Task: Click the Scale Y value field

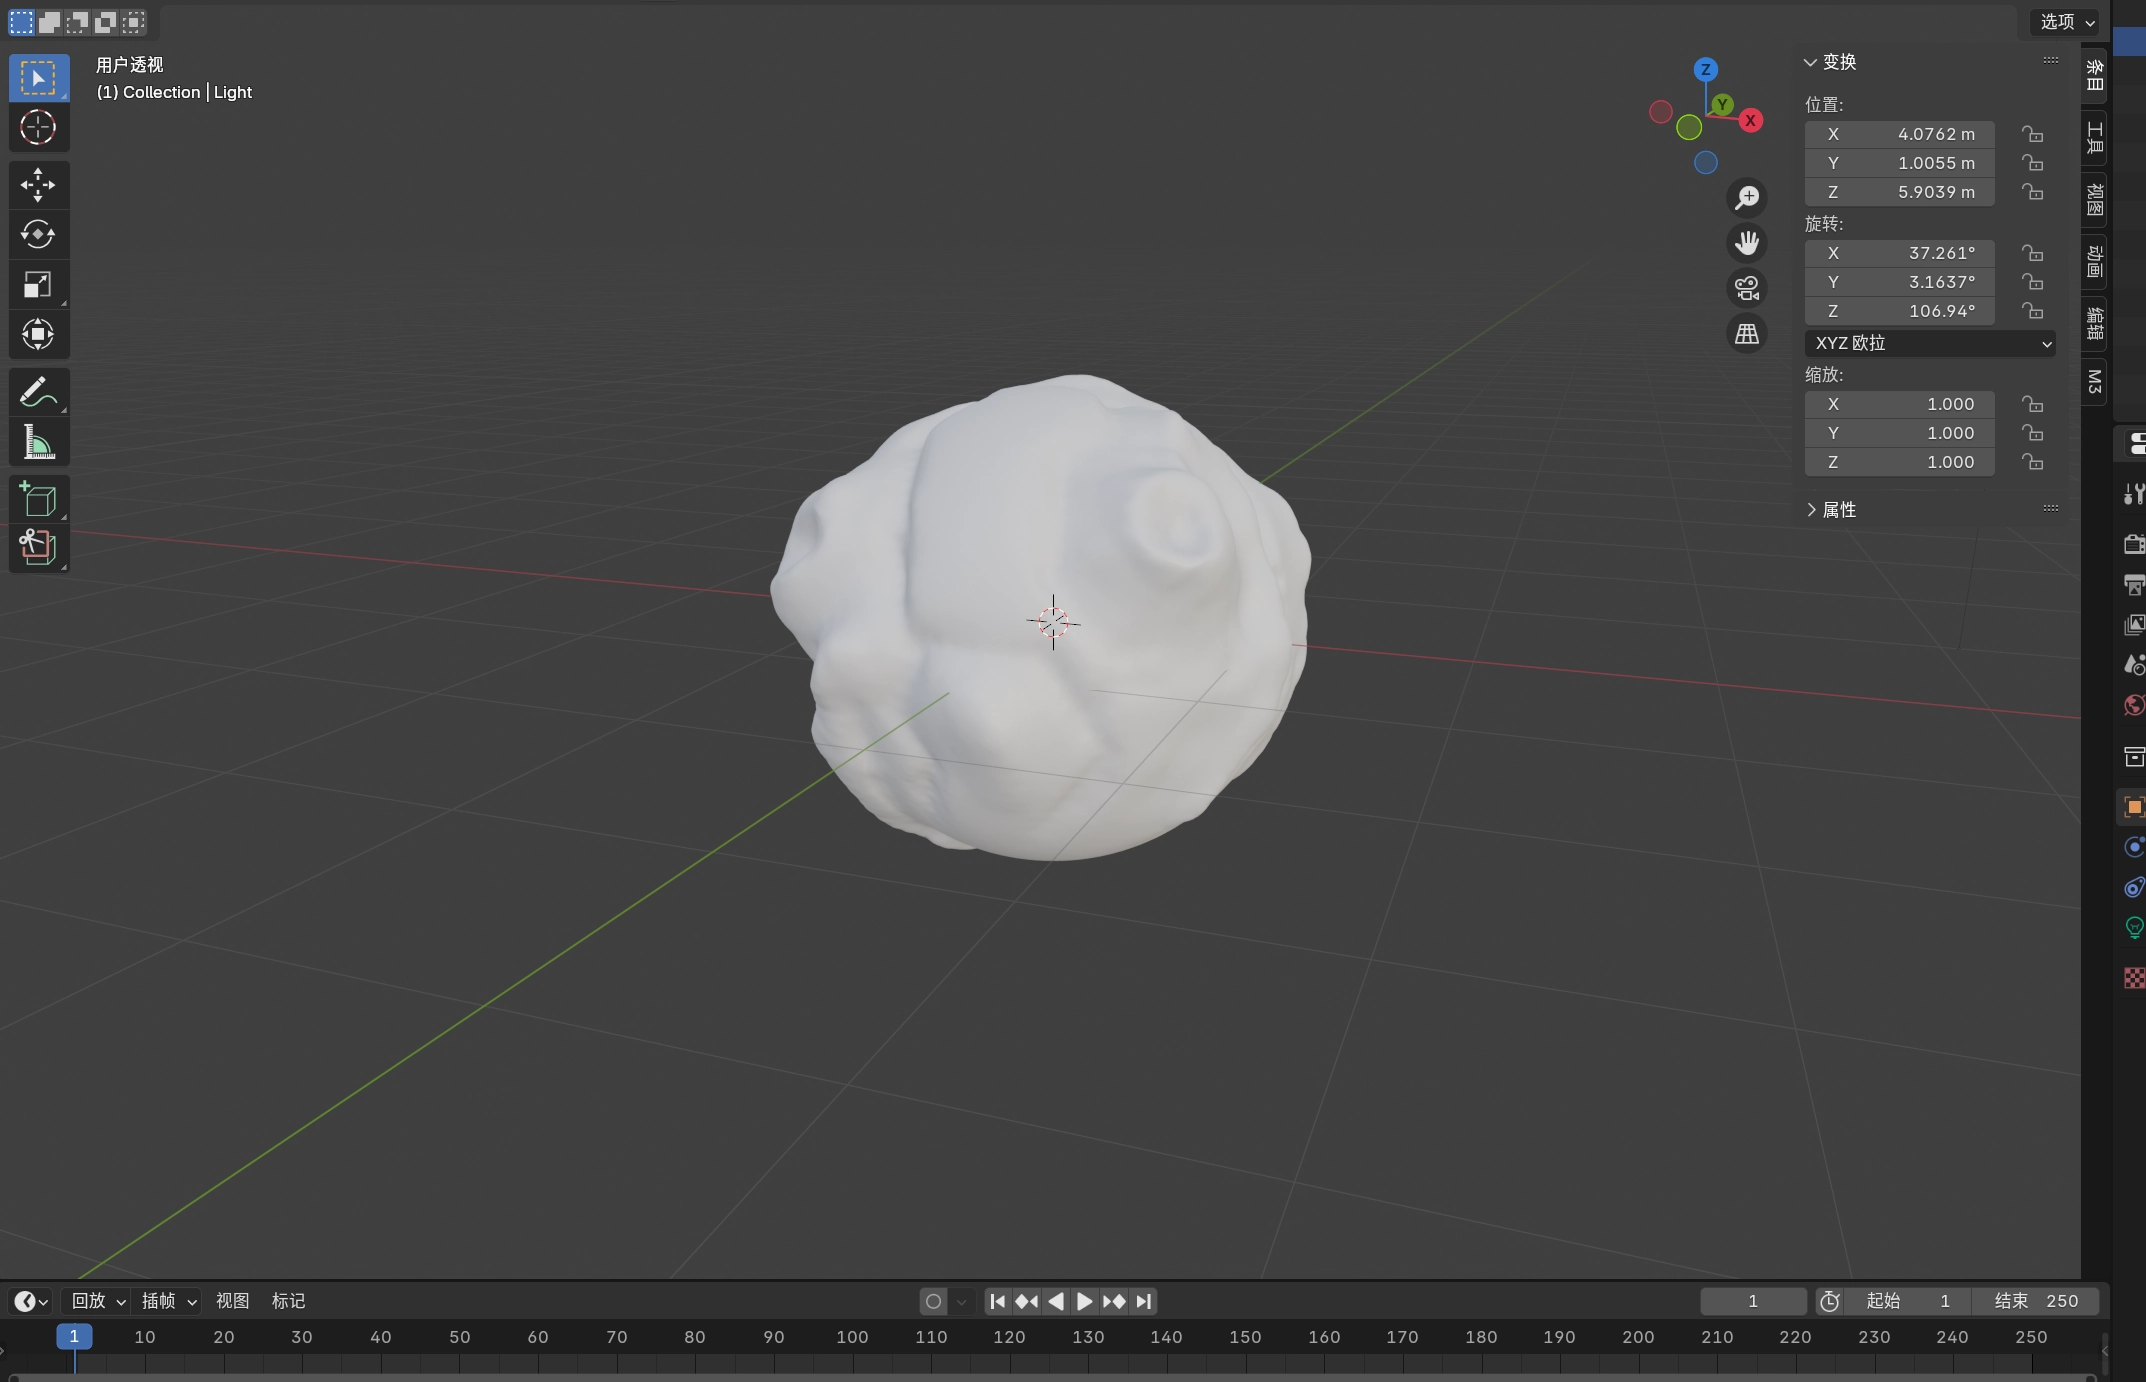Action: (1899, 433)
